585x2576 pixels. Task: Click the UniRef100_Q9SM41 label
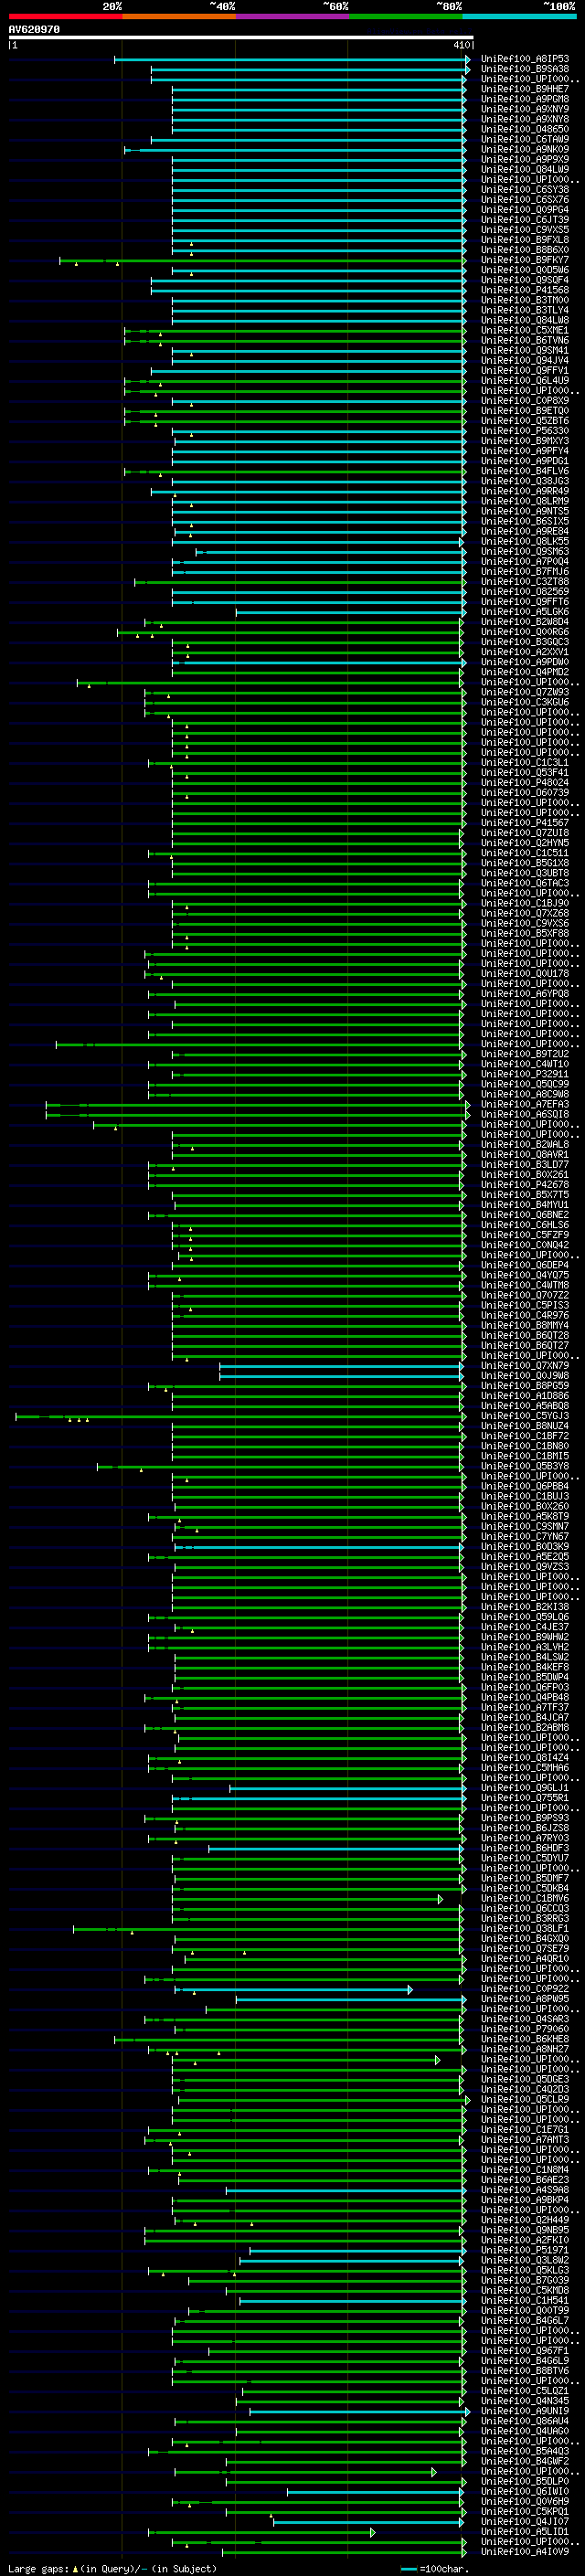[525, 350]
